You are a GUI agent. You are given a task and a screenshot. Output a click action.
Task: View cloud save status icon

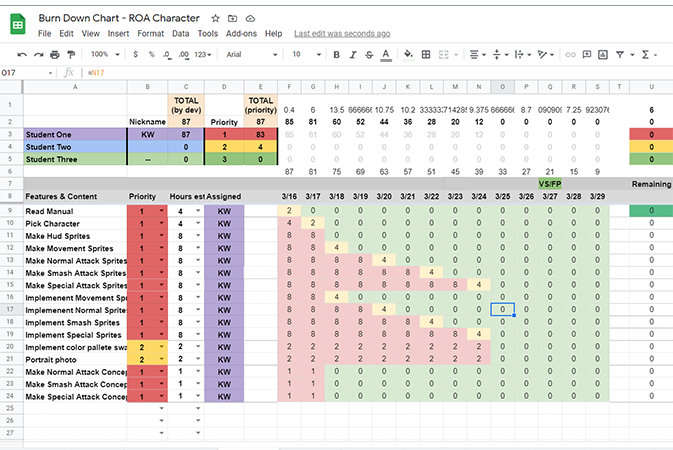point(250,18)
